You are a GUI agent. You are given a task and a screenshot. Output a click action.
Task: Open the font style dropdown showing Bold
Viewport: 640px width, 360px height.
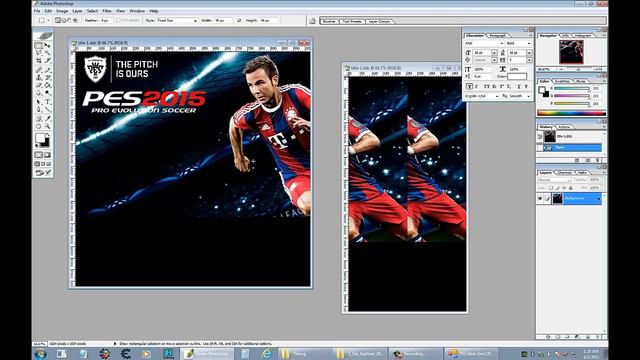pyautogui.click(x=518, y=43)
